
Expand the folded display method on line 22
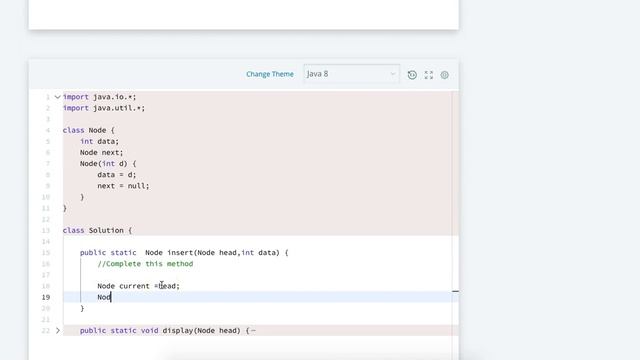pos(58,330)
